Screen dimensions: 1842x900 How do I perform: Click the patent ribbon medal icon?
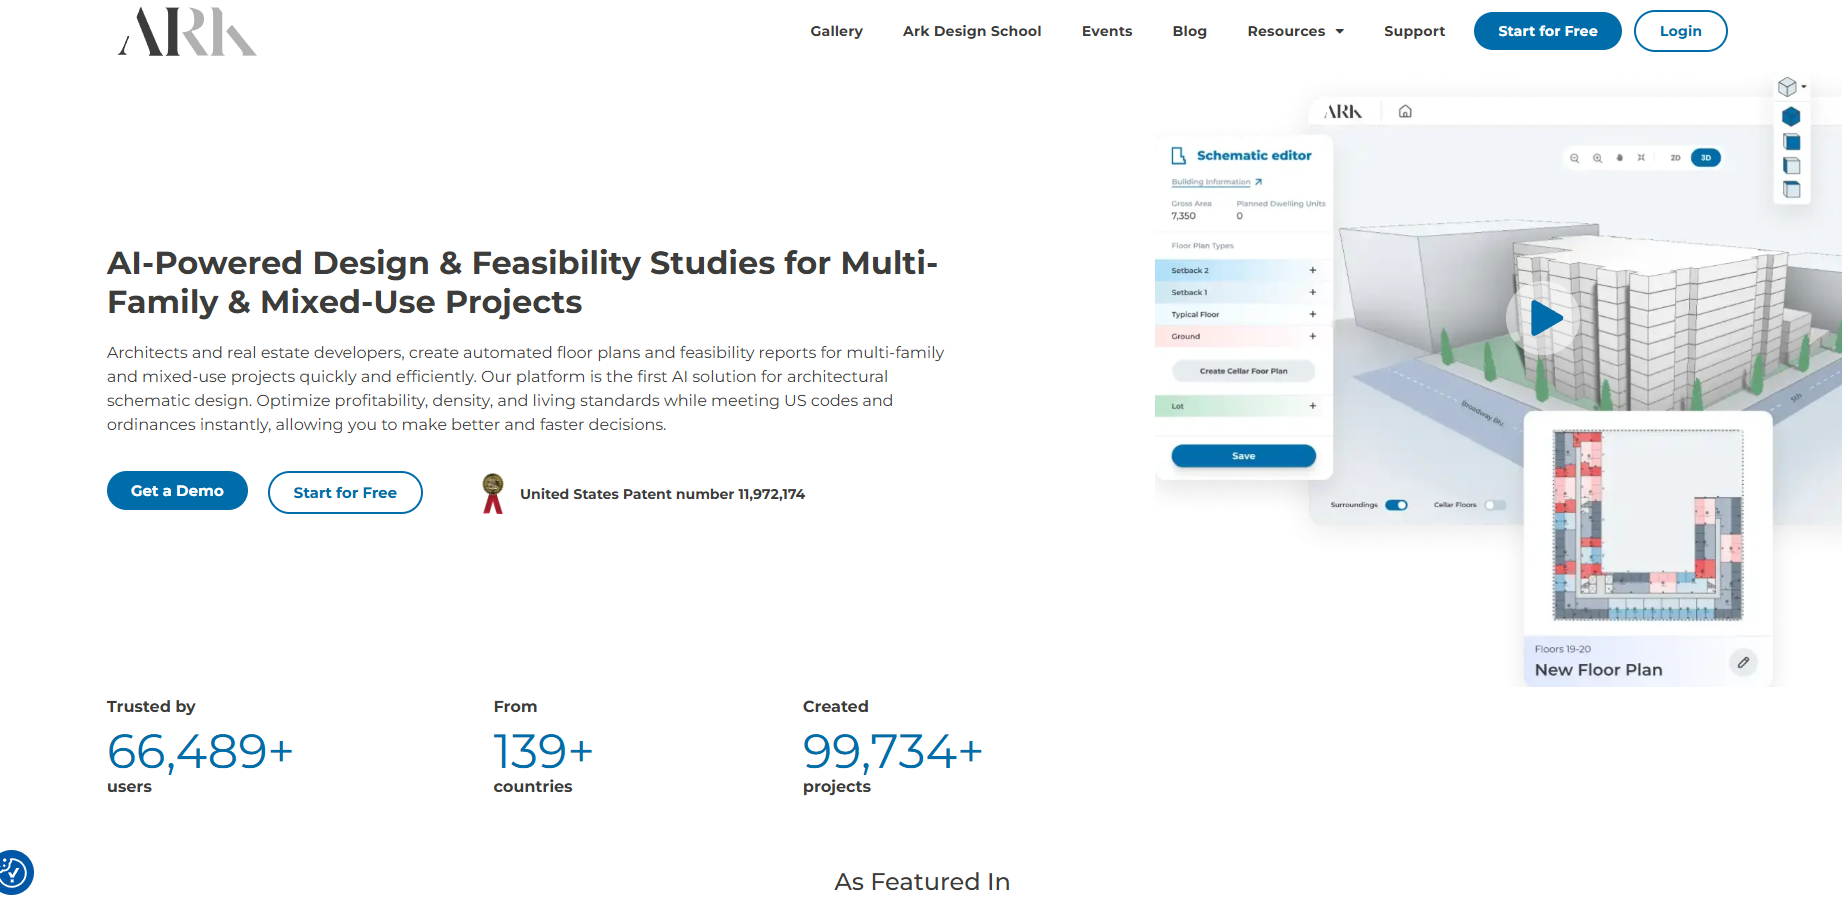click(493, 493)
